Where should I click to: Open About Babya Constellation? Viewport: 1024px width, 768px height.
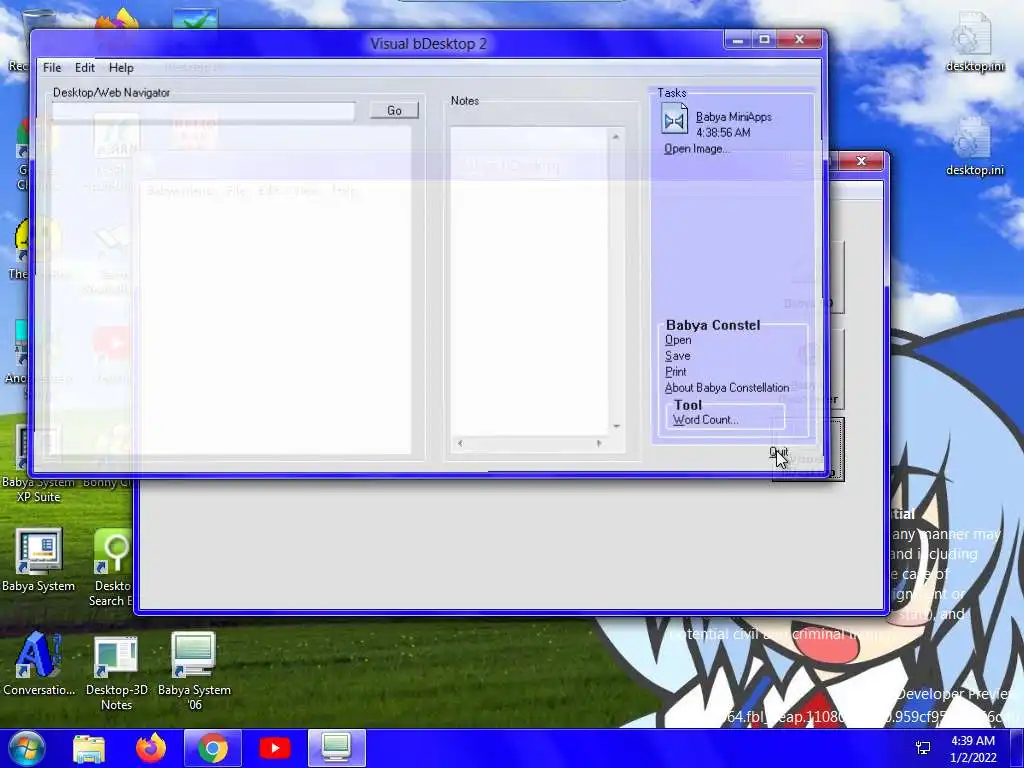pos(727,388)
